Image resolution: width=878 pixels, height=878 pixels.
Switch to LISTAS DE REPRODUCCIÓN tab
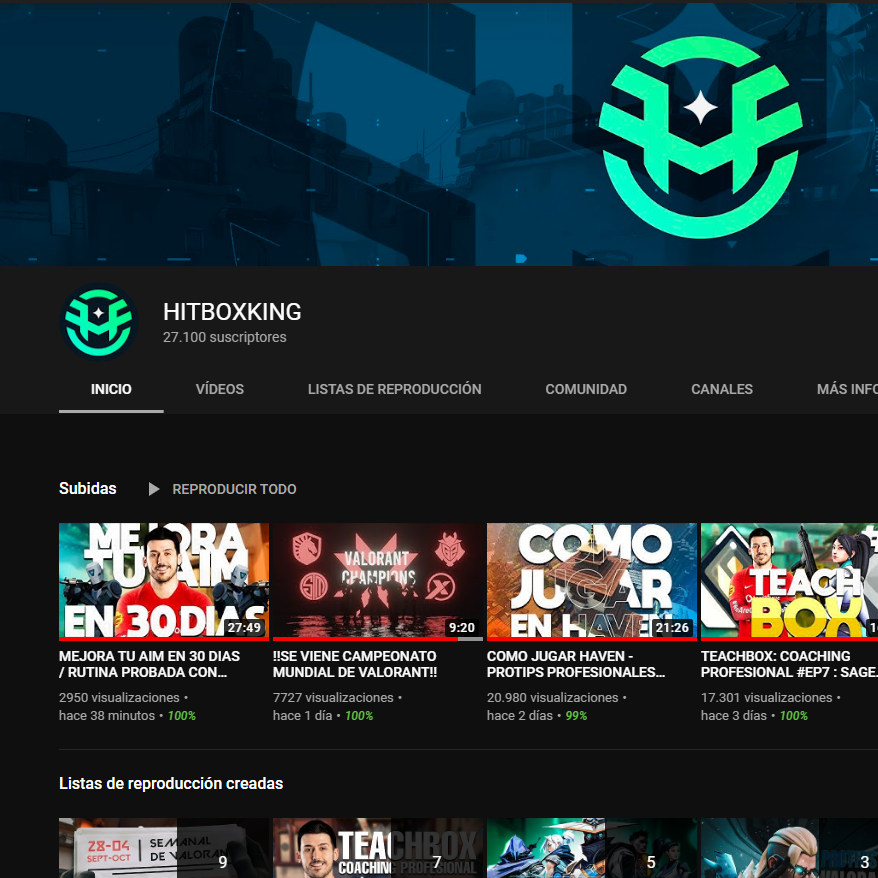[394, 389]
